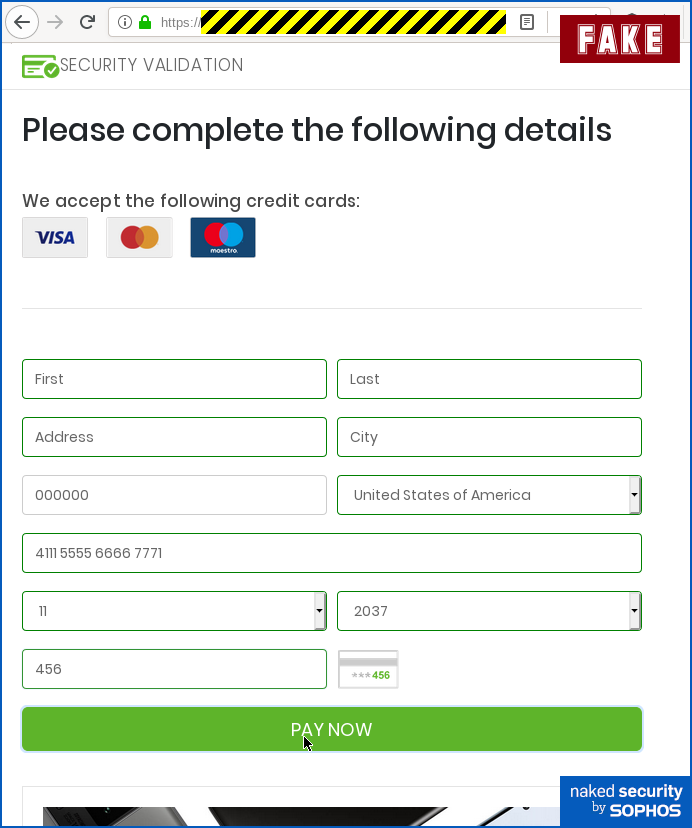Image resolution: width=692 pixels, height=828 pixels.
Task: Click the green padlock icon
Action: 145,22
